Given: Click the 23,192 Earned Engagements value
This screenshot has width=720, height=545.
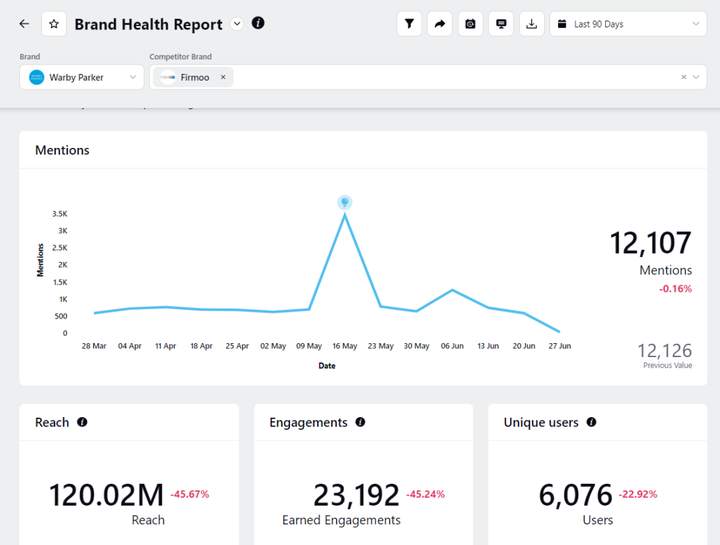Looking at the screenshot, I should click(x=356, y=495).
